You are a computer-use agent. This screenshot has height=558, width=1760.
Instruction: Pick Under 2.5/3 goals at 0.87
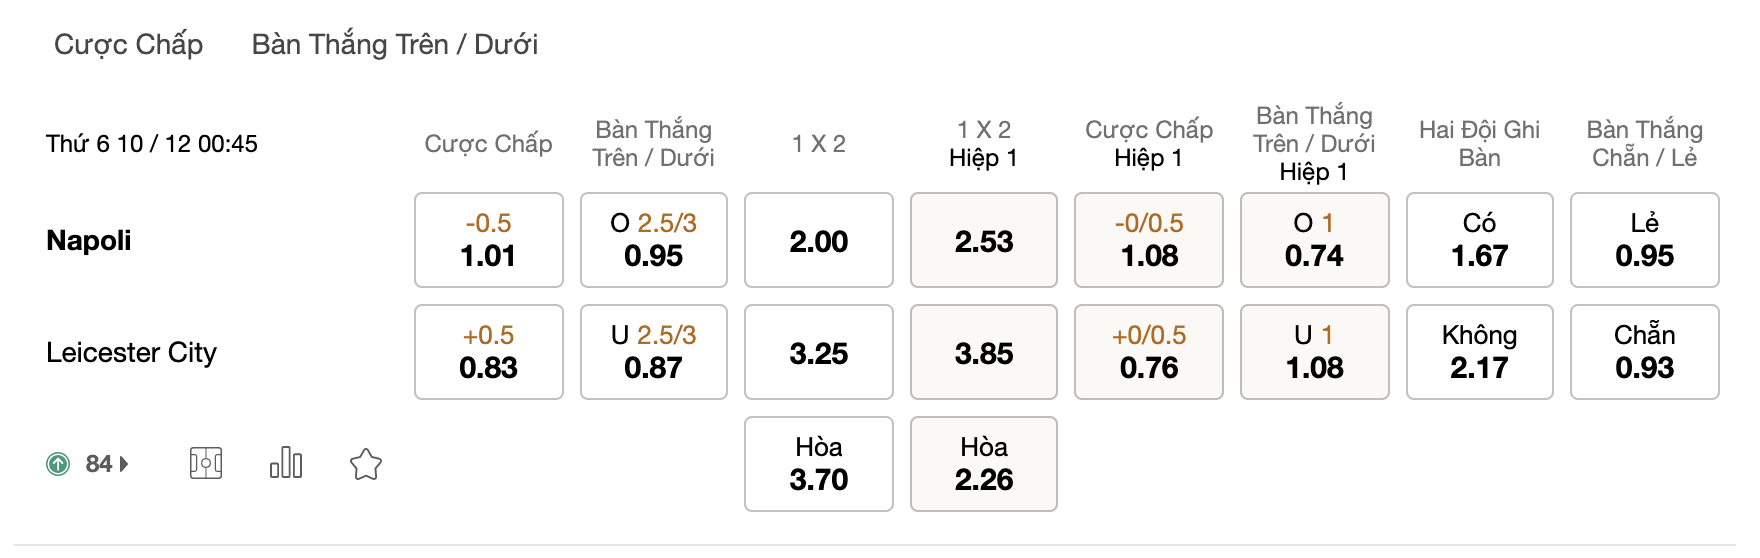[654, 352]
